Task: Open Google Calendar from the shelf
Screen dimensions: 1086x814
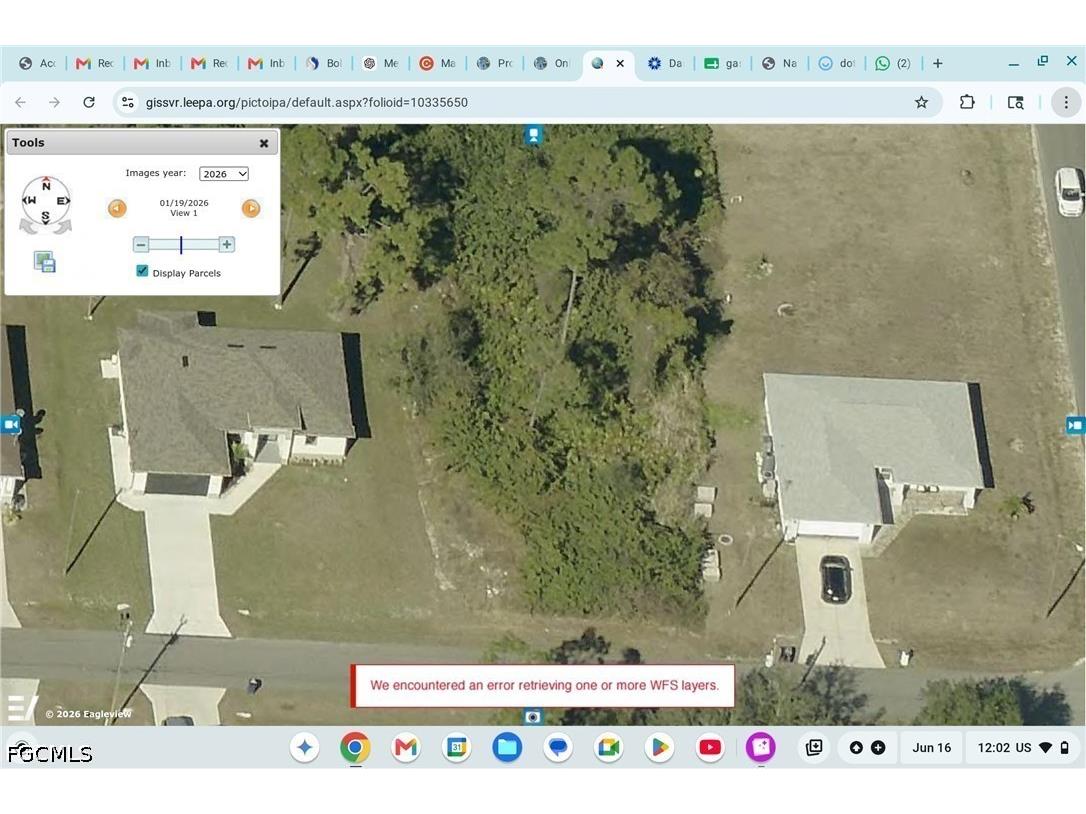Action: [456, 747]
